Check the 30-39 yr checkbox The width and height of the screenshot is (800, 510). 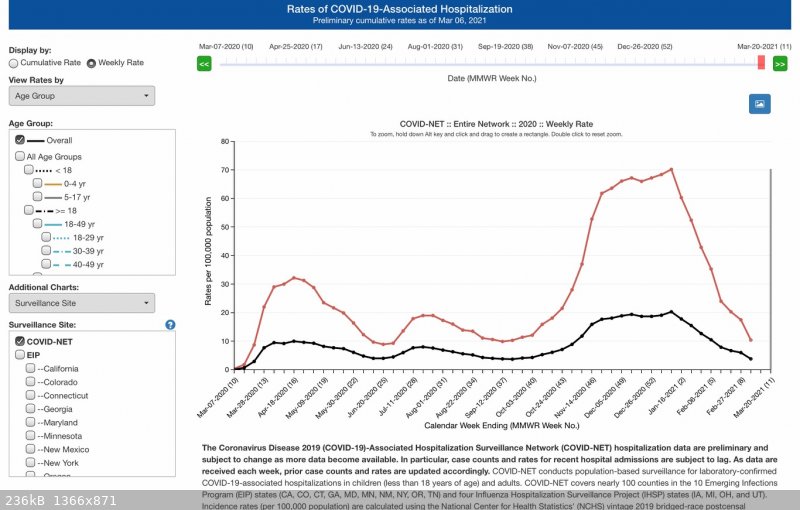(x=46, y=250)
